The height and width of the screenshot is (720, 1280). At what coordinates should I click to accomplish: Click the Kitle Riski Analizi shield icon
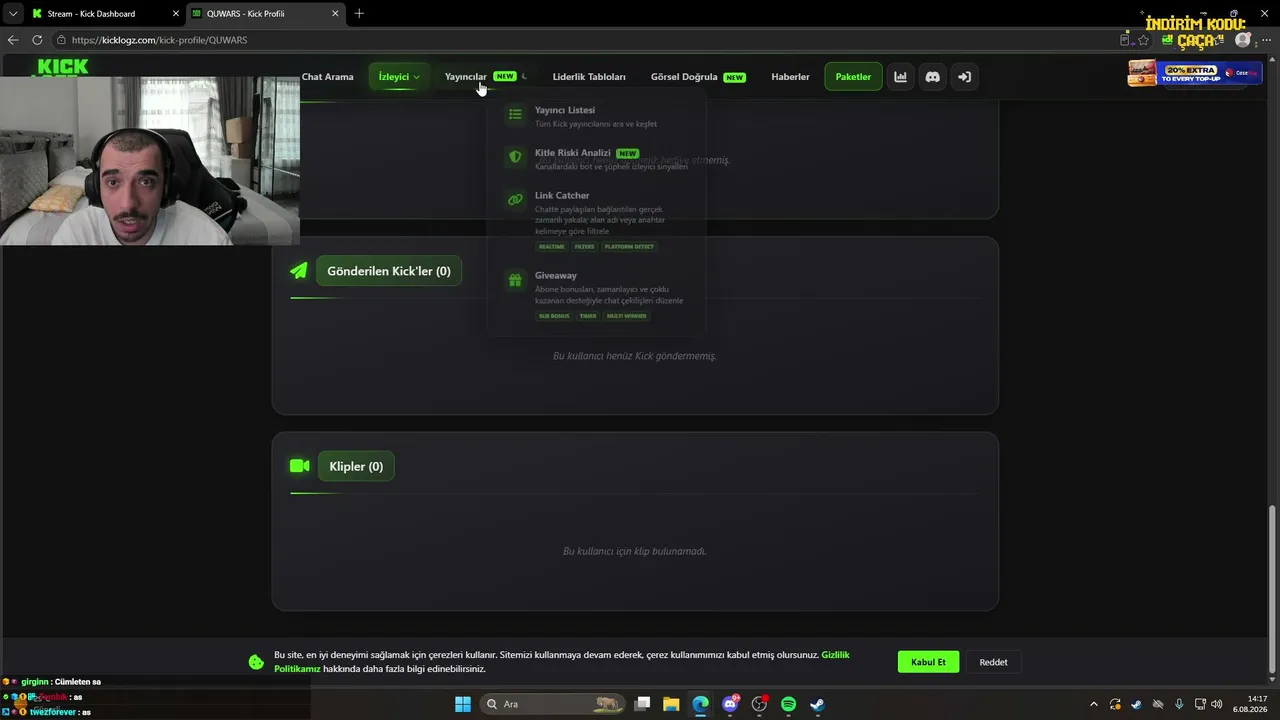[x=515, y=157]
